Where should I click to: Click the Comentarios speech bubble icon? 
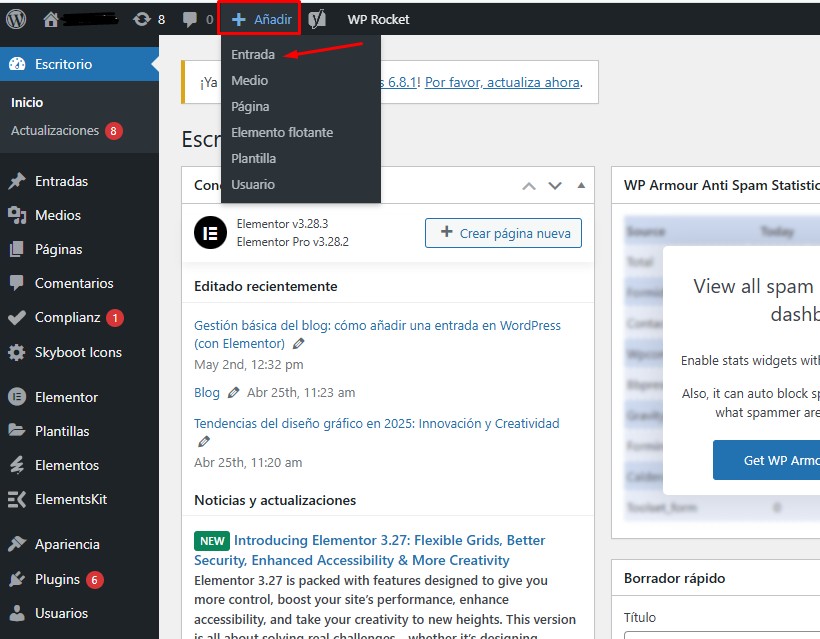tap(17, 283)
